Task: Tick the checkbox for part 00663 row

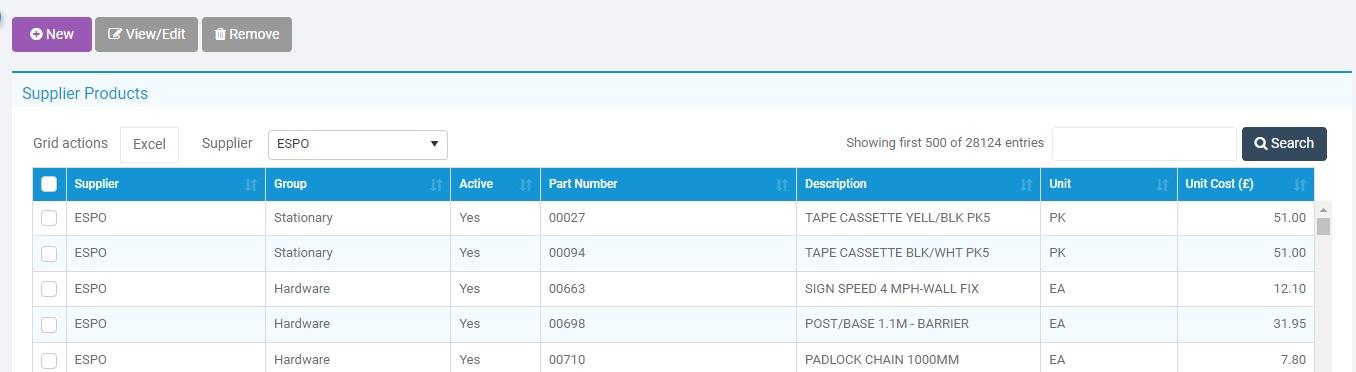Action: point(49,289)
